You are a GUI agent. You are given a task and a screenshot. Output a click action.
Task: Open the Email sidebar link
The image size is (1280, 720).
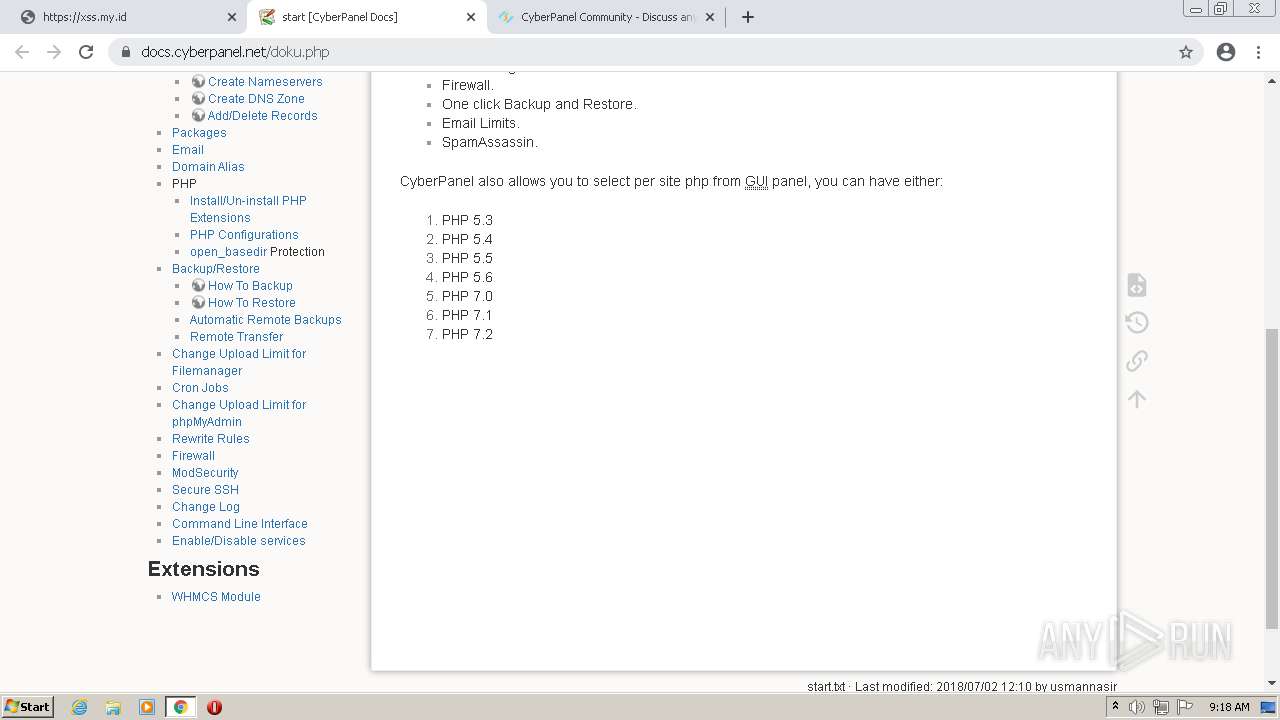tap(188, 149)
